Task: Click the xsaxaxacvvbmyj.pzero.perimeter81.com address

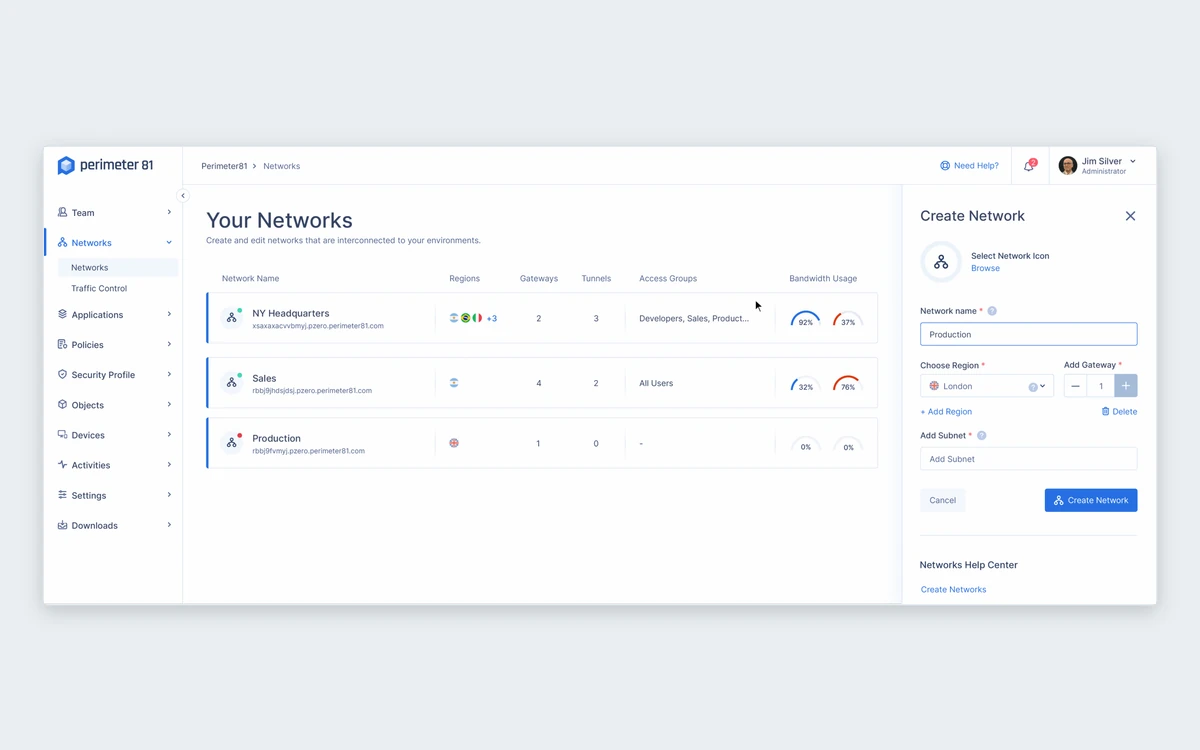Action: (318, 326)
